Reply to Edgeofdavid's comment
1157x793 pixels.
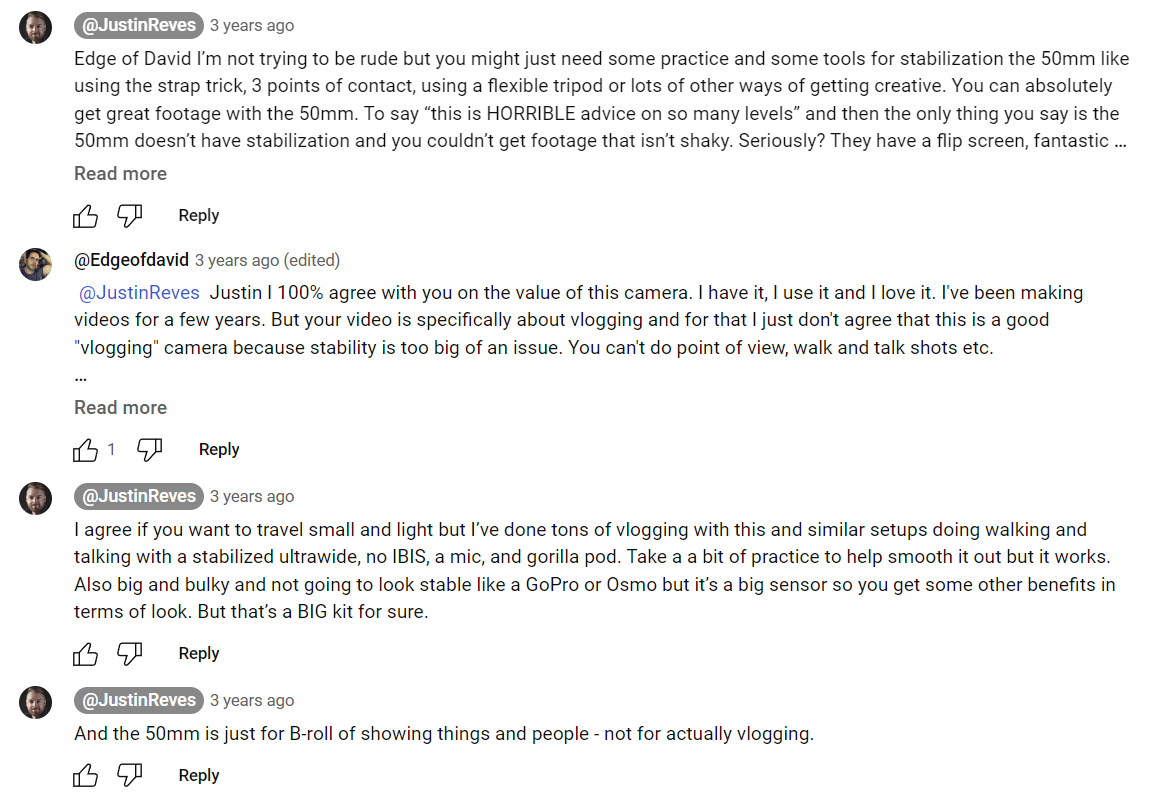coord(219,449)
